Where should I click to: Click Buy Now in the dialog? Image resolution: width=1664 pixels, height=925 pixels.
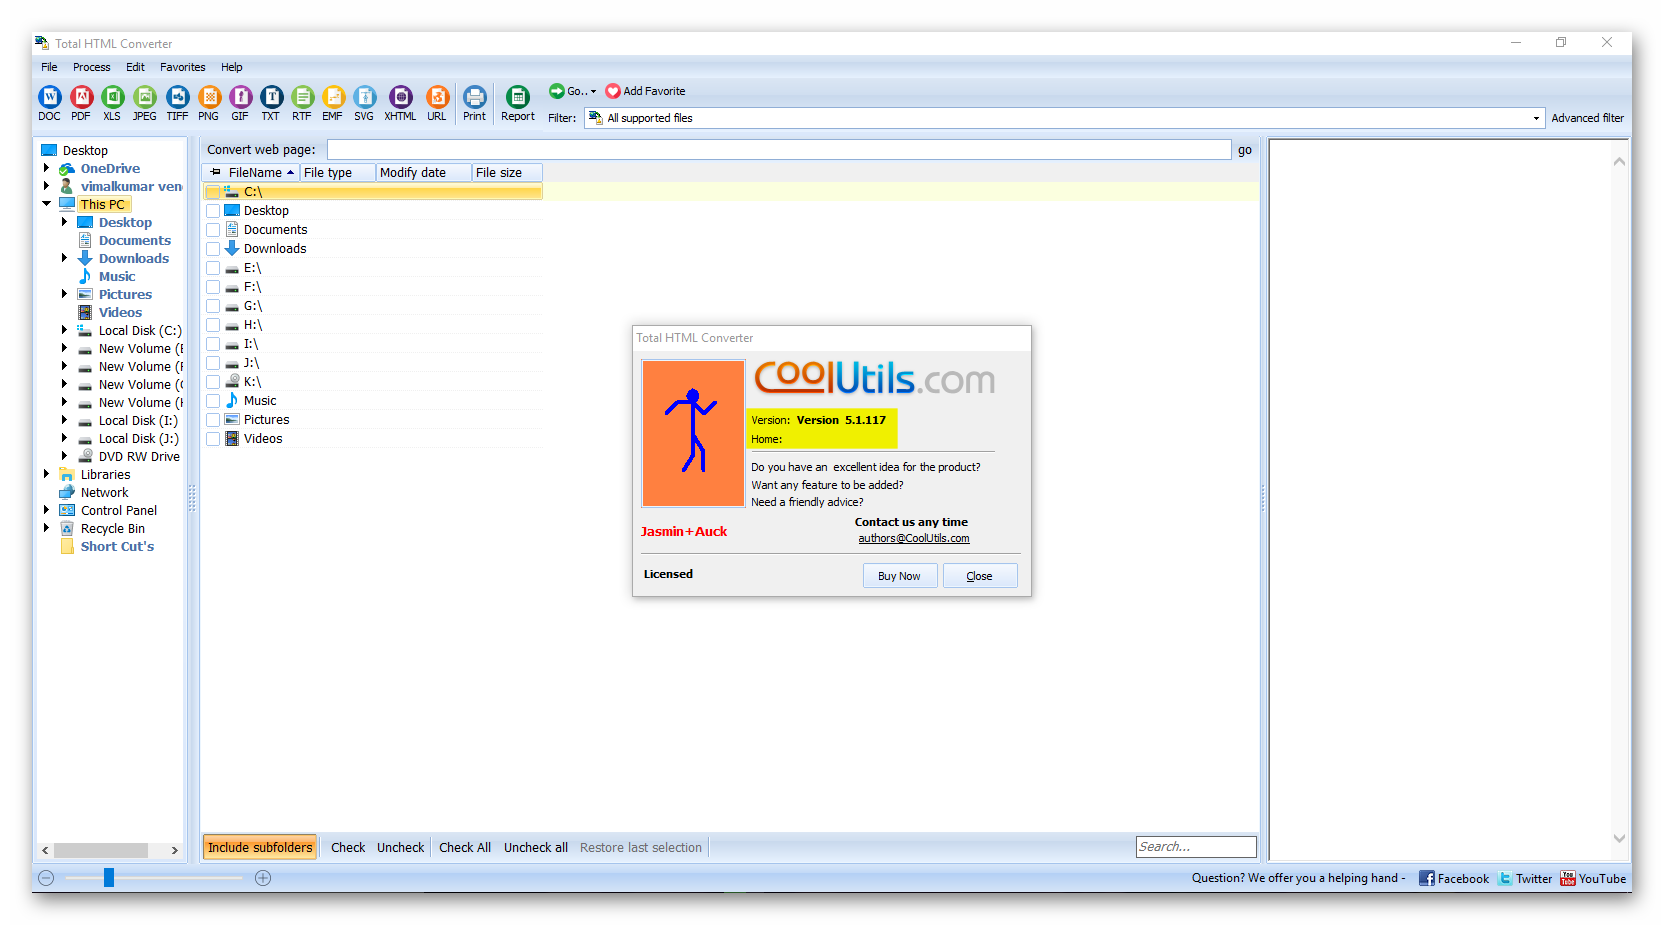[900, 576]
